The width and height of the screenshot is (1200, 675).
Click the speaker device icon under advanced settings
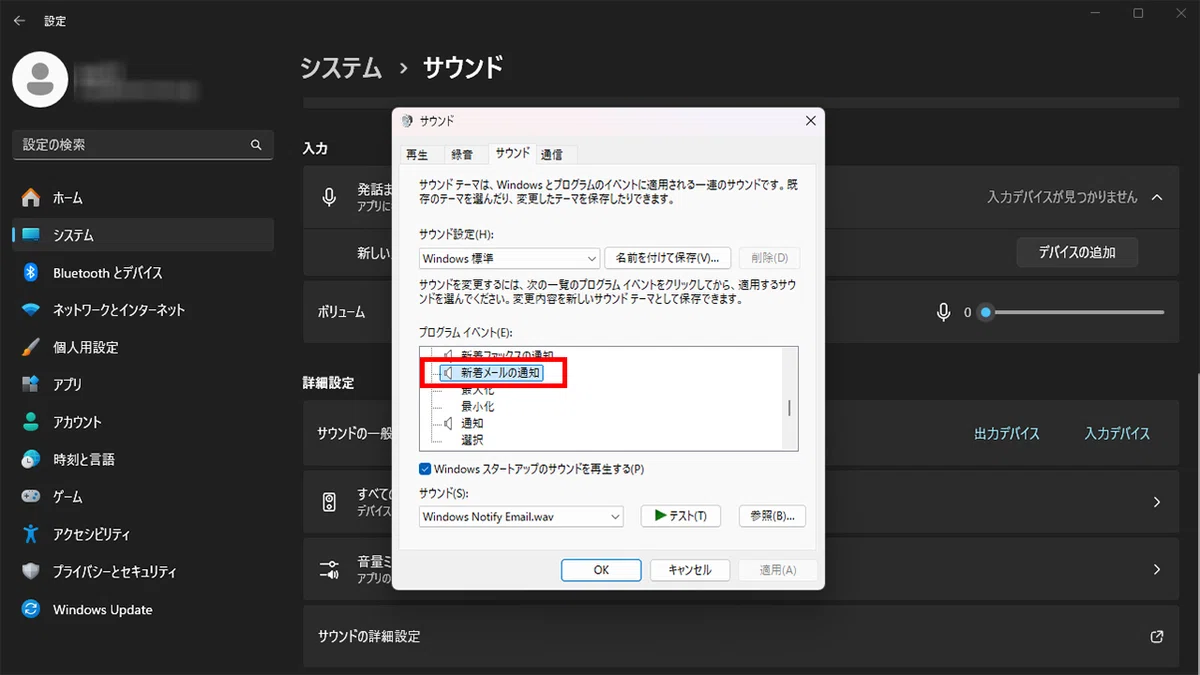click(330, 502)
